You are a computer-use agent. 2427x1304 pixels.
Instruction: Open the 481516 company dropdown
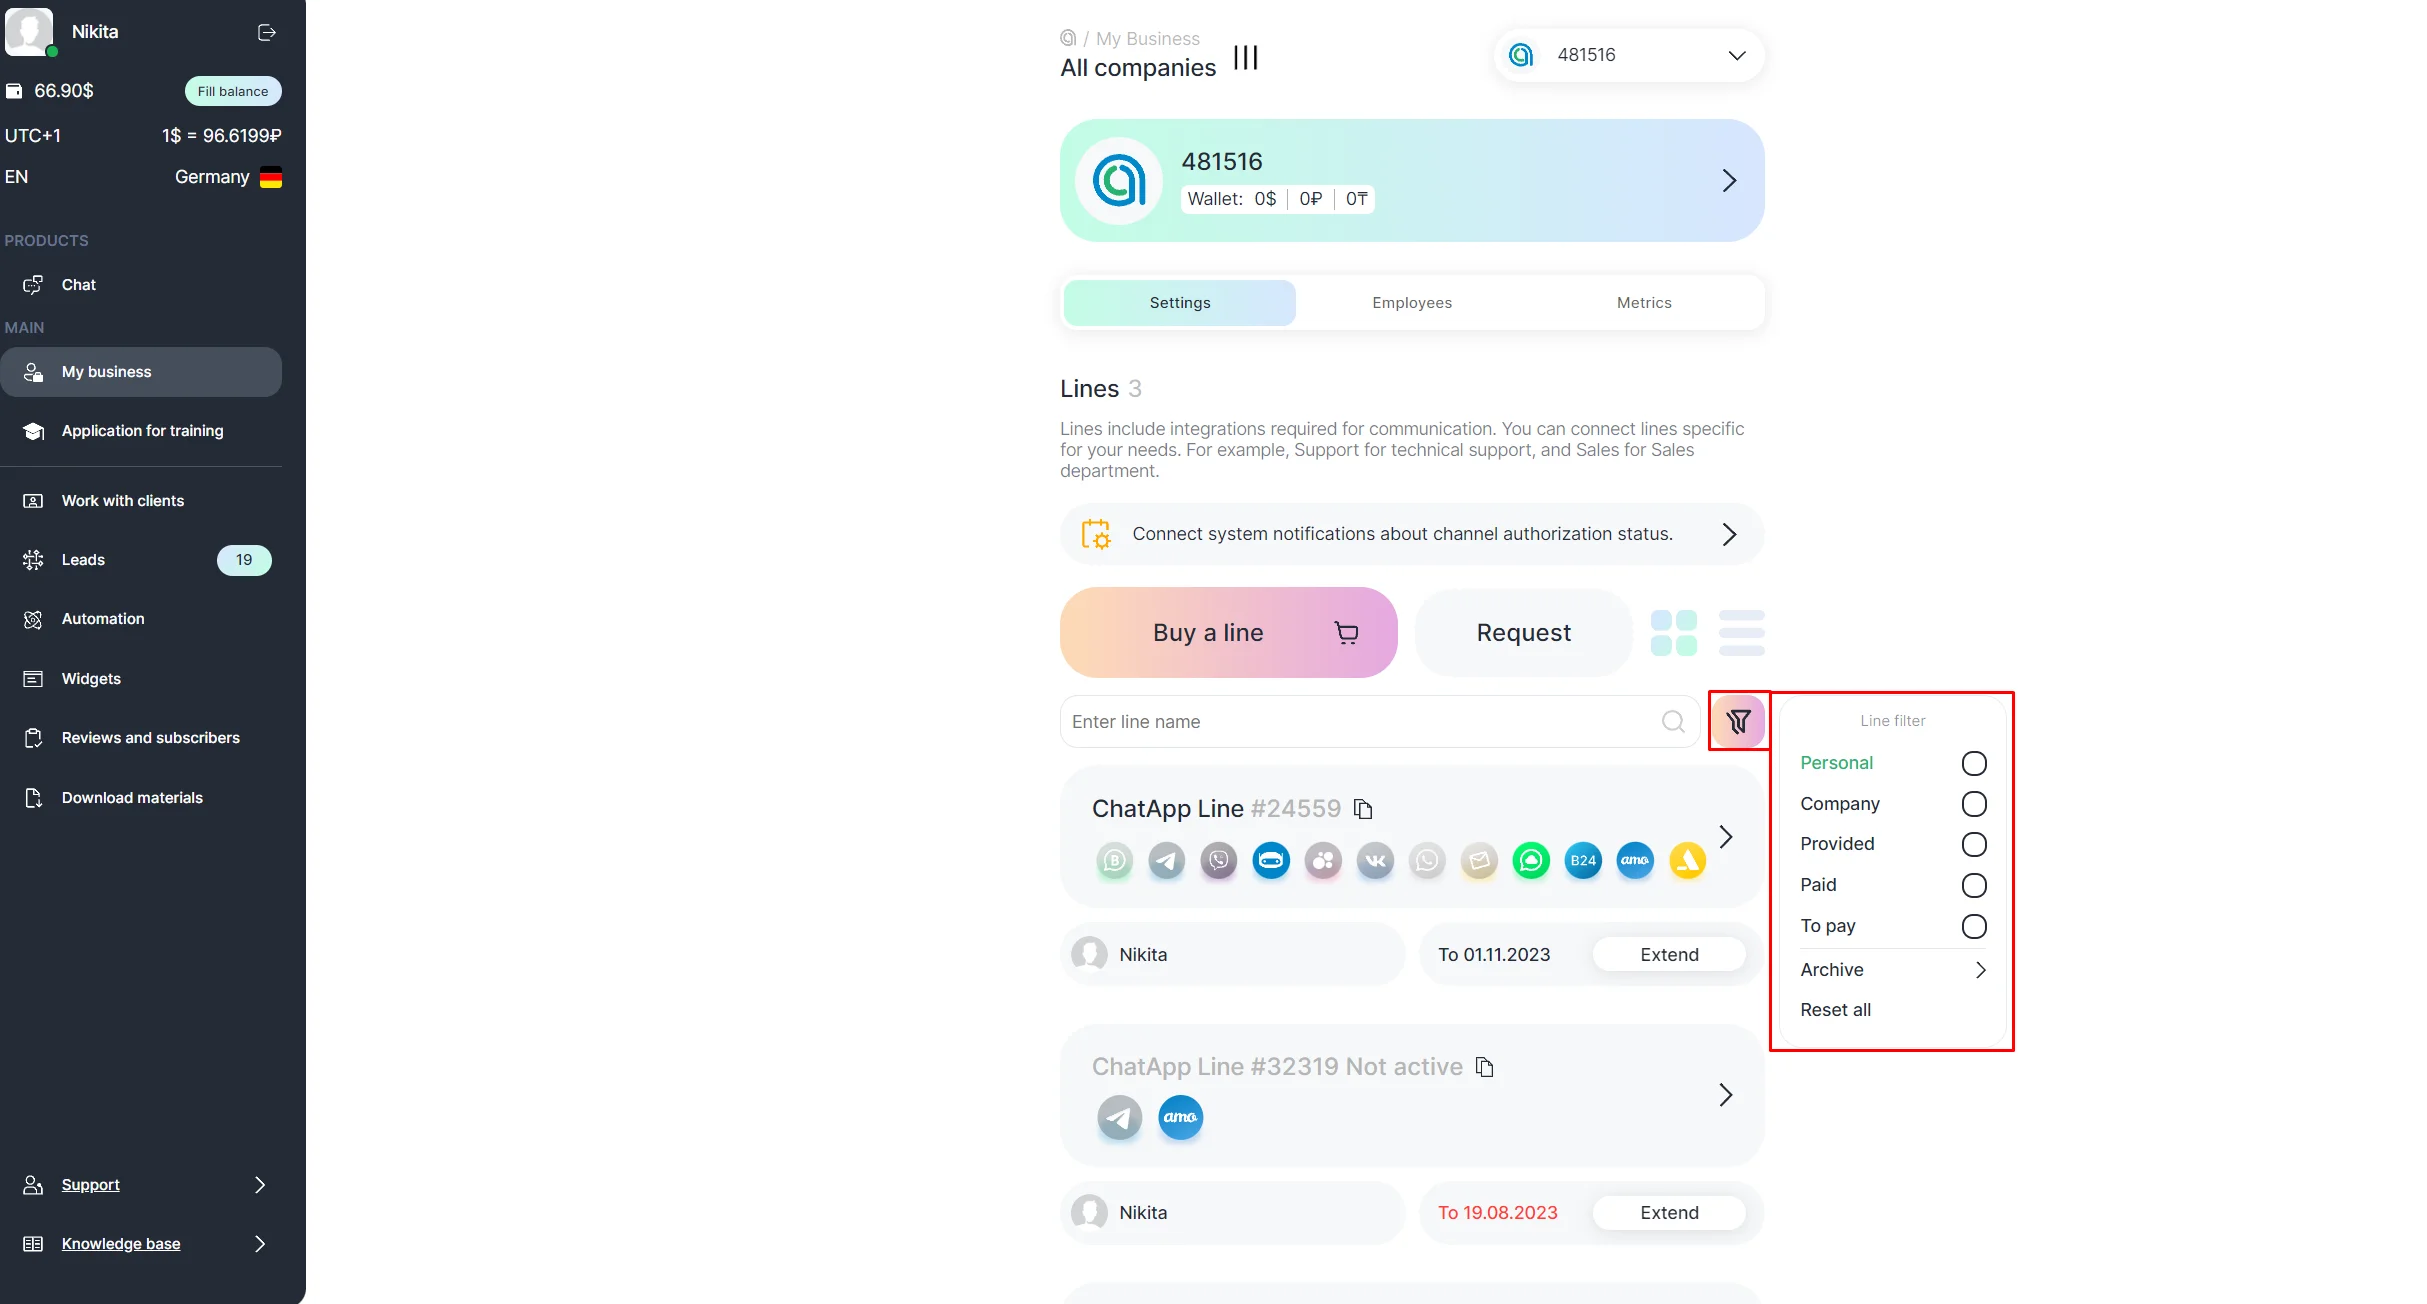point(1629,56)
